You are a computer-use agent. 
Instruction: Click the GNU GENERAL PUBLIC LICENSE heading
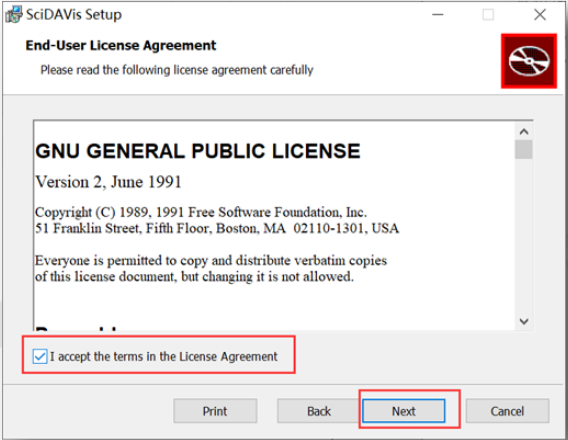pos(198,151)
